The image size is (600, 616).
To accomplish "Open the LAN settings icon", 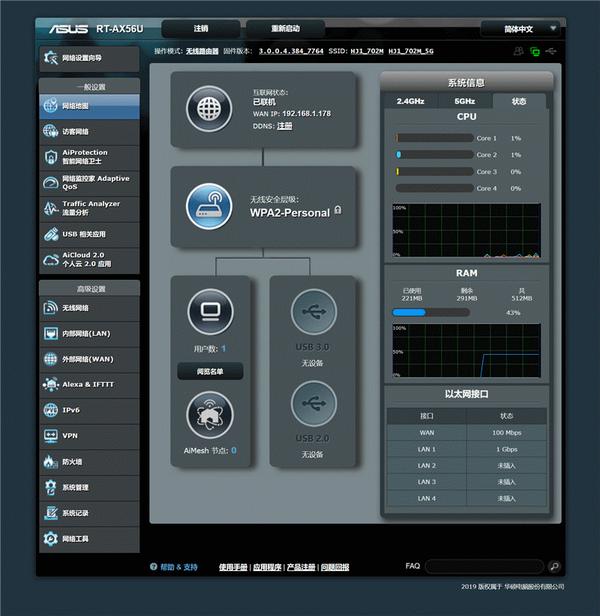I will pyautogui.click(x=51, y=334).
